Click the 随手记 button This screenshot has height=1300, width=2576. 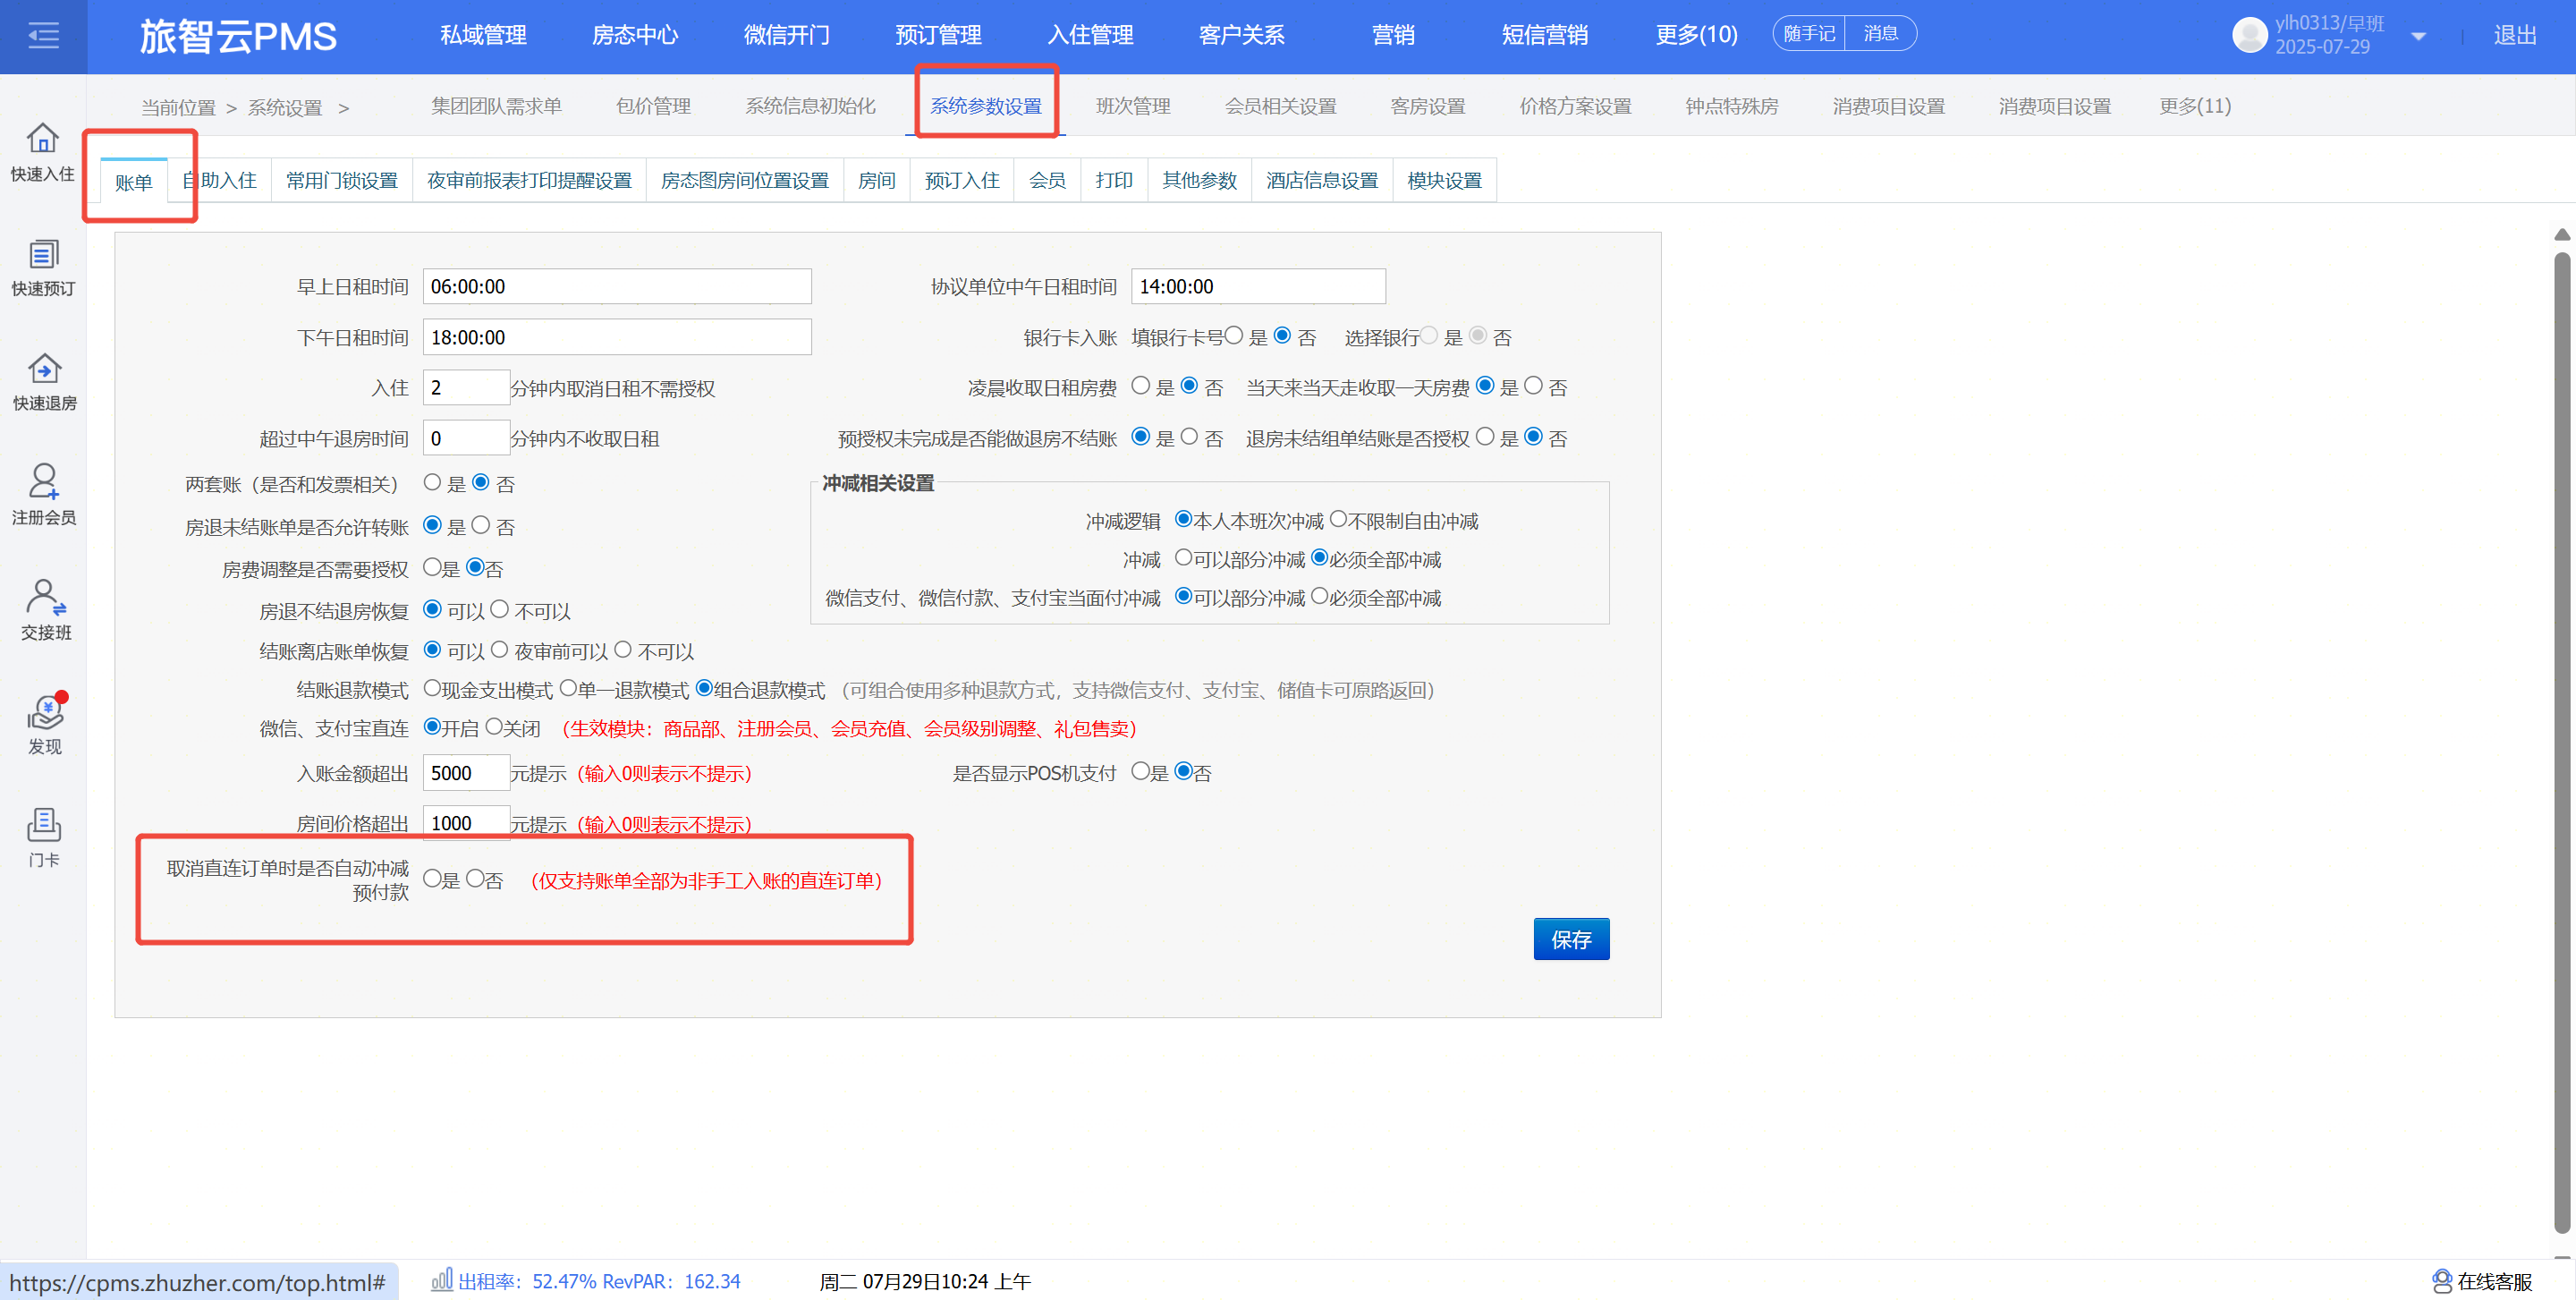[1809, 34]
